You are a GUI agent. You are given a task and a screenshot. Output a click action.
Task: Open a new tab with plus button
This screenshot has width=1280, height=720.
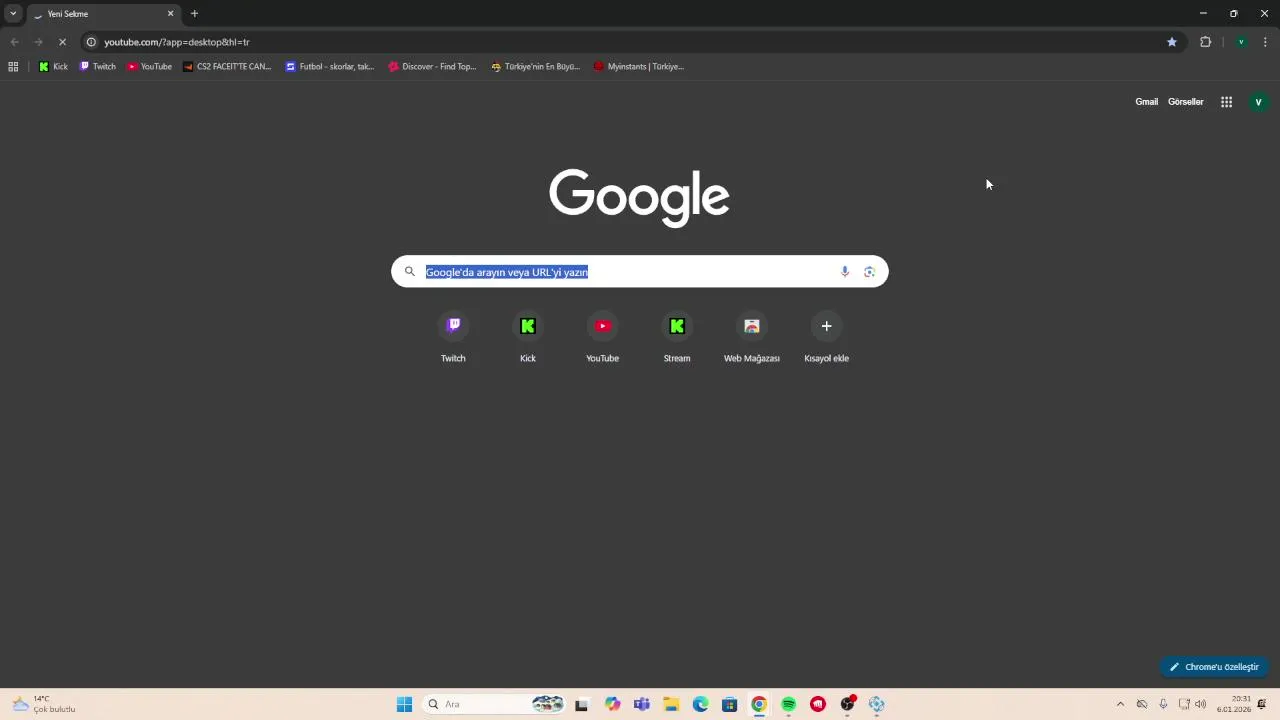[194, 14]
